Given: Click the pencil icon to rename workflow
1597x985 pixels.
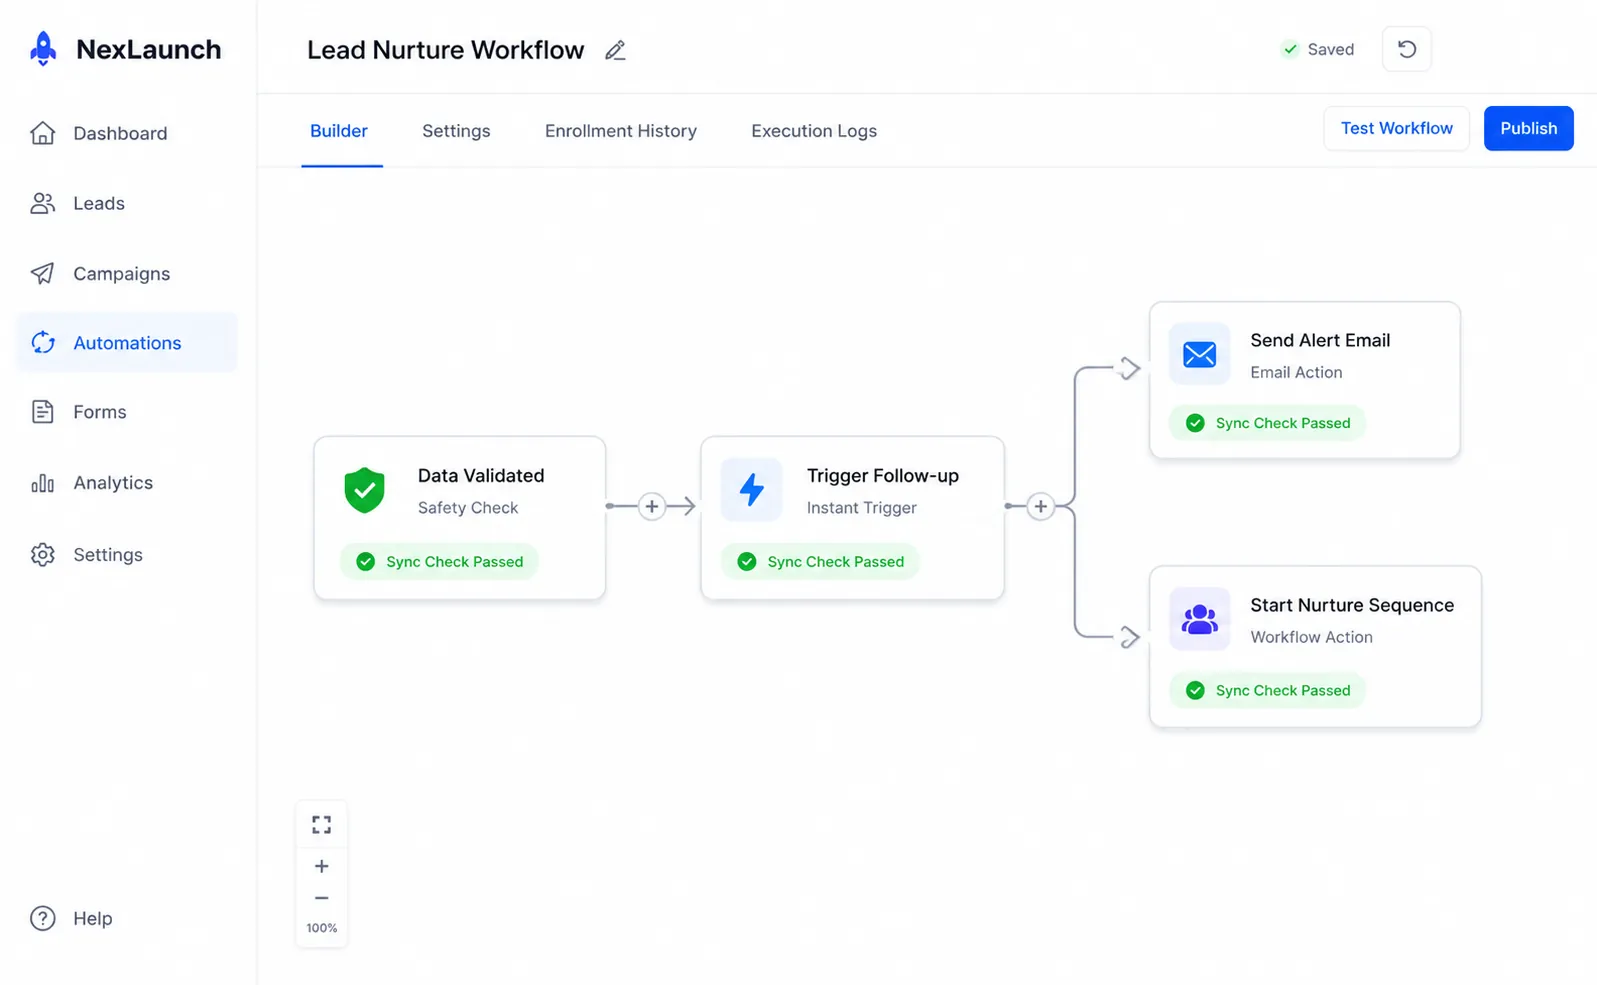Looking at the screenshot, I should pyautogui.click(x=615, y=50).
